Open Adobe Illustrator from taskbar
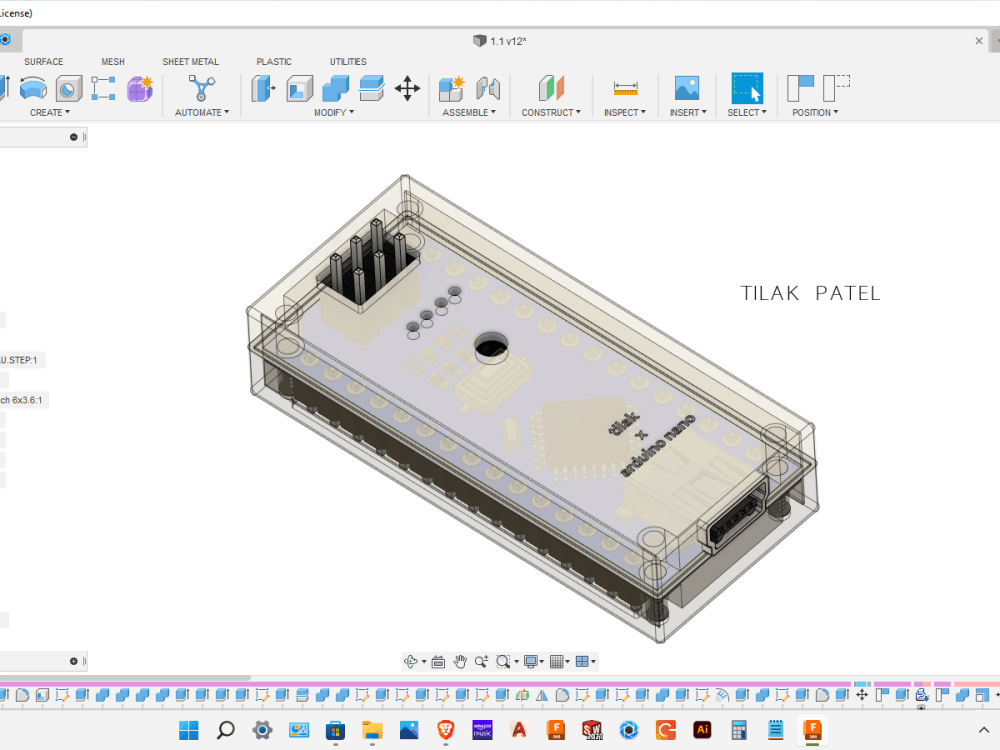 [702, 730]
